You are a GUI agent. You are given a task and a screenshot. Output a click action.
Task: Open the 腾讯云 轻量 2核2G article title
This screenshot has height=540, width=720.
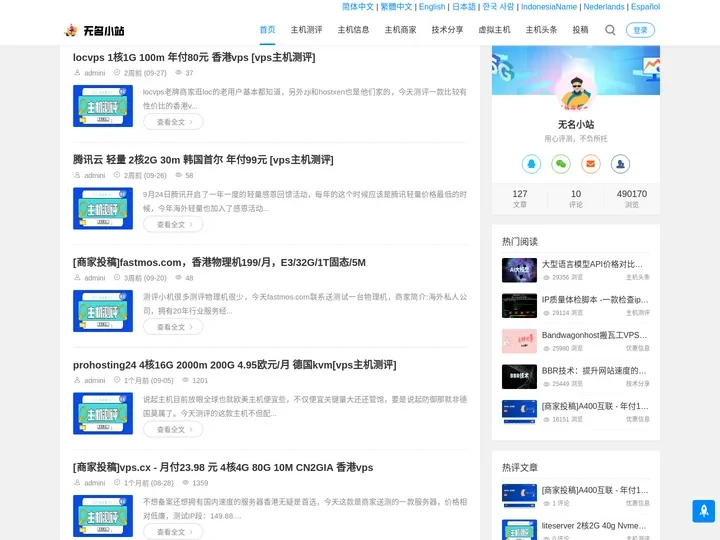point(203,160)
